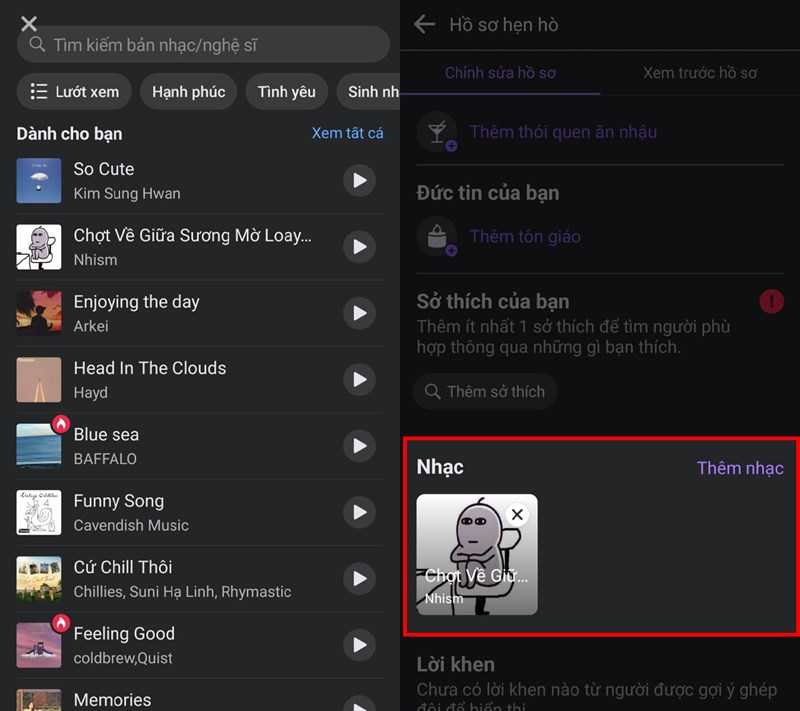Select song title Blue sea
This screenshot has width=800, height=711.
coord(106,435)
